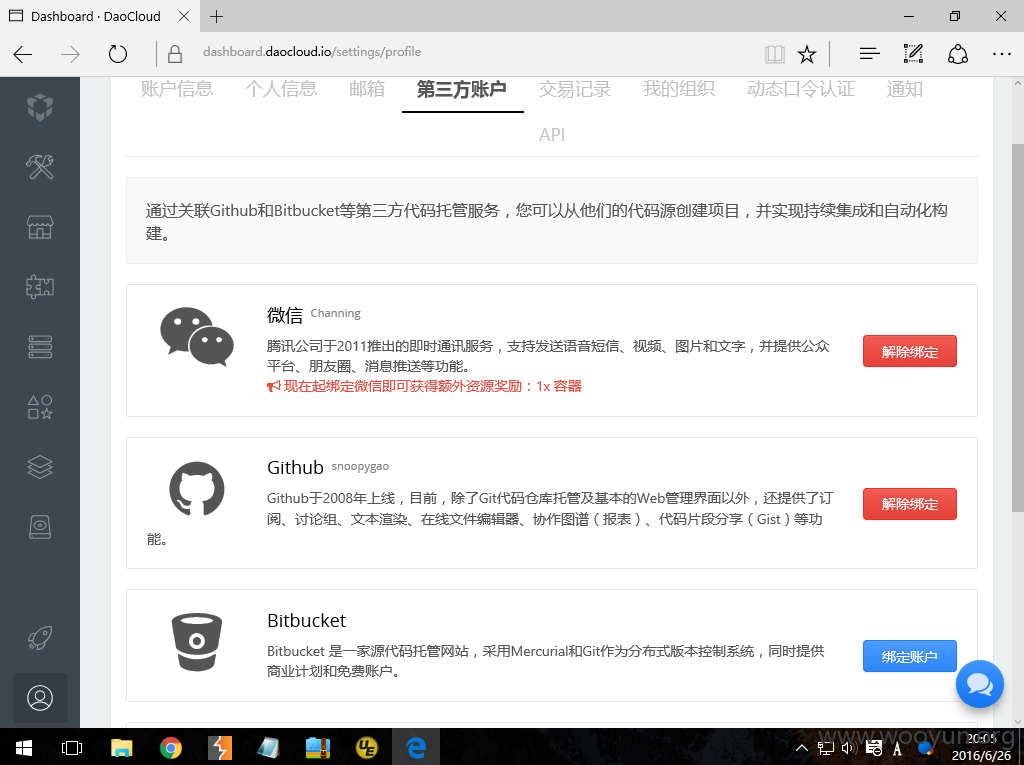Viewport: 1024px width, 765px height.
Task: Show hidden system tray icons
Action: pyautogui.click(x=803, y=749)
